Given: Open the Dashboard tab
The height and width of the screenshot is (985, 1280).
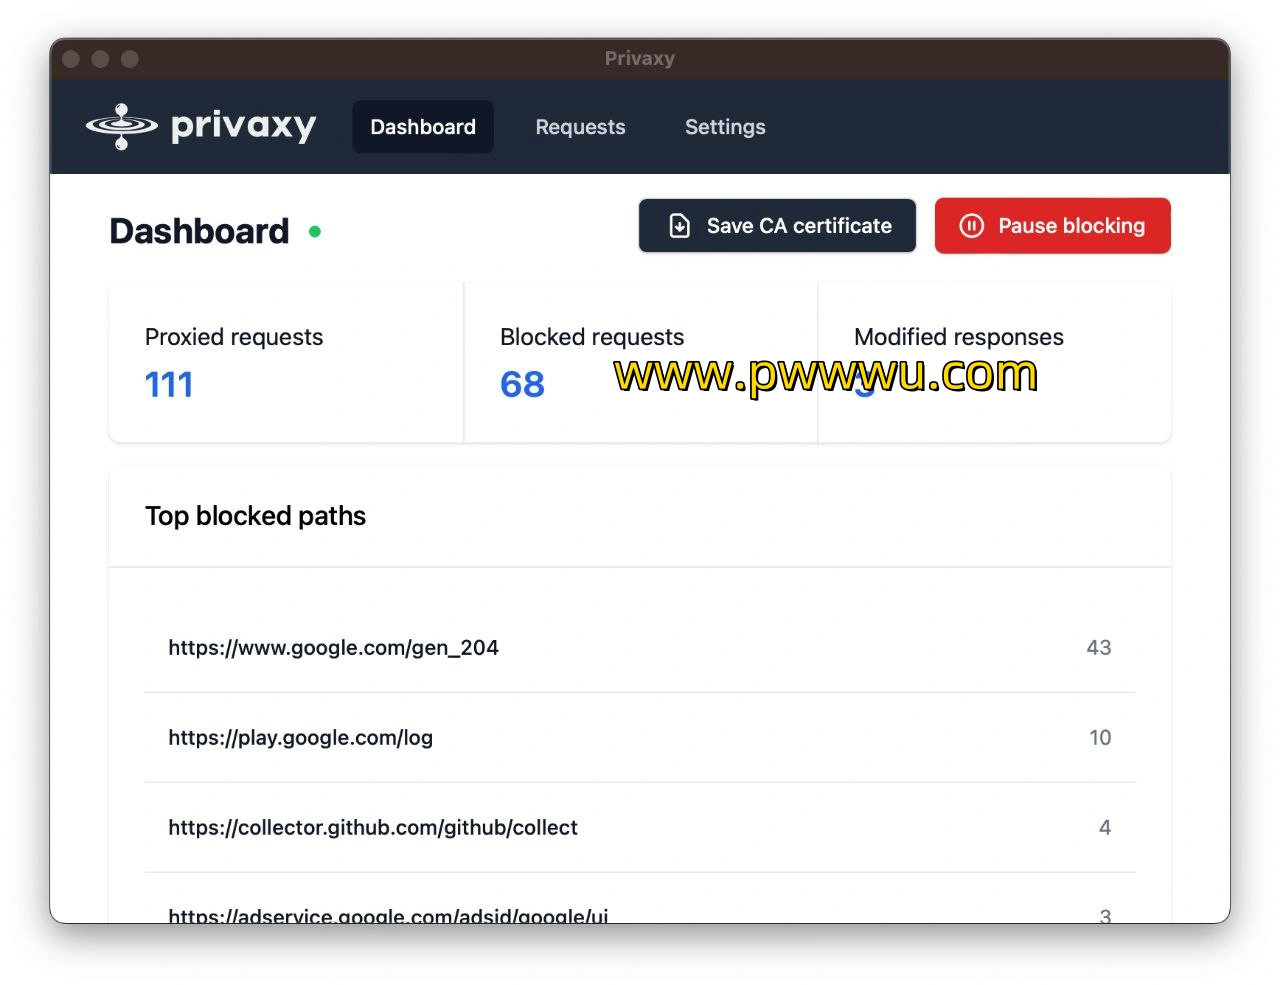Looking at the screenshot, I should pos(423,127).
